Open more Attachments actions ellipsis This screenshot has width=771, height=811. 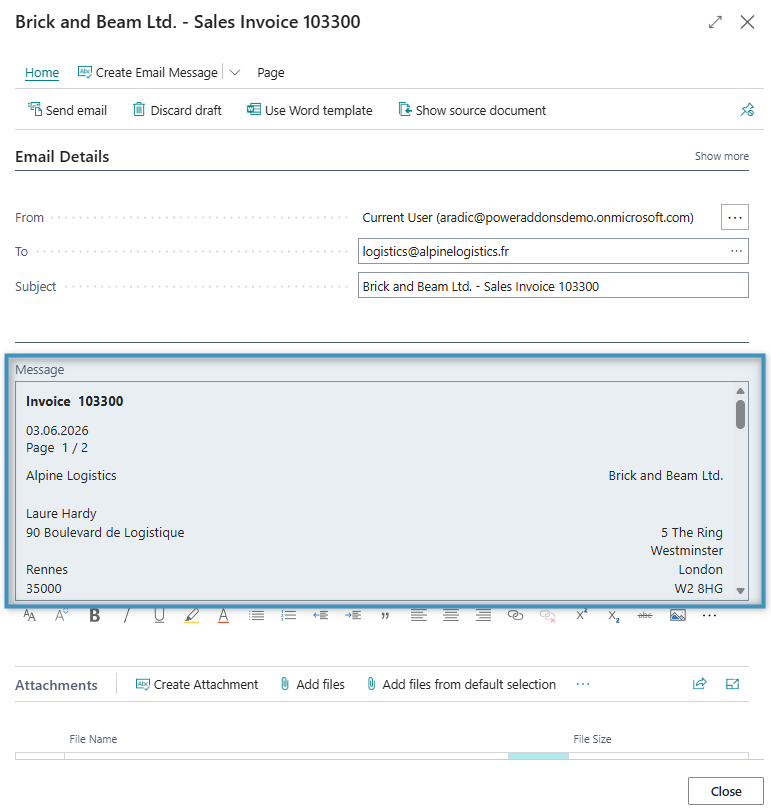coord(583,684)
